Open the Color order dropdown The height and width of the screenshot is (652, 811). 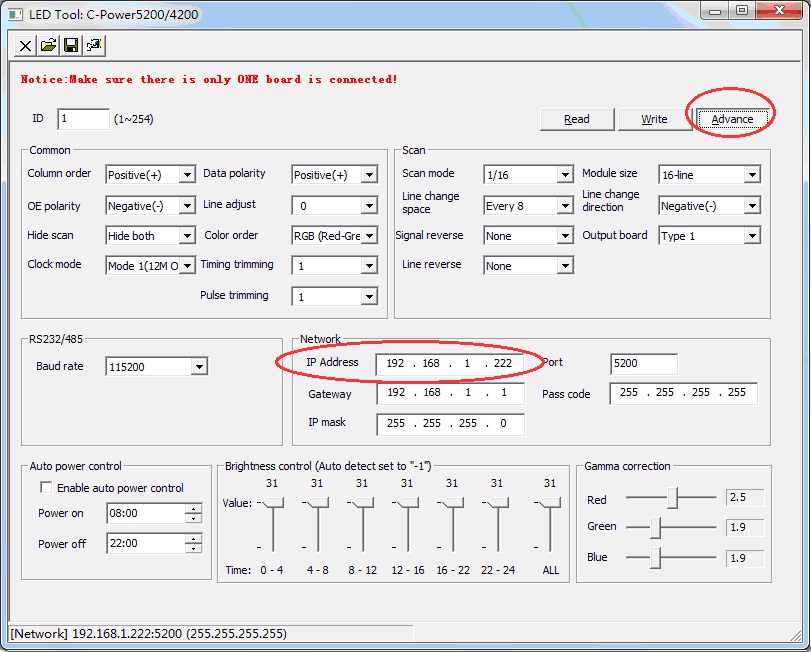coord(369,236)
